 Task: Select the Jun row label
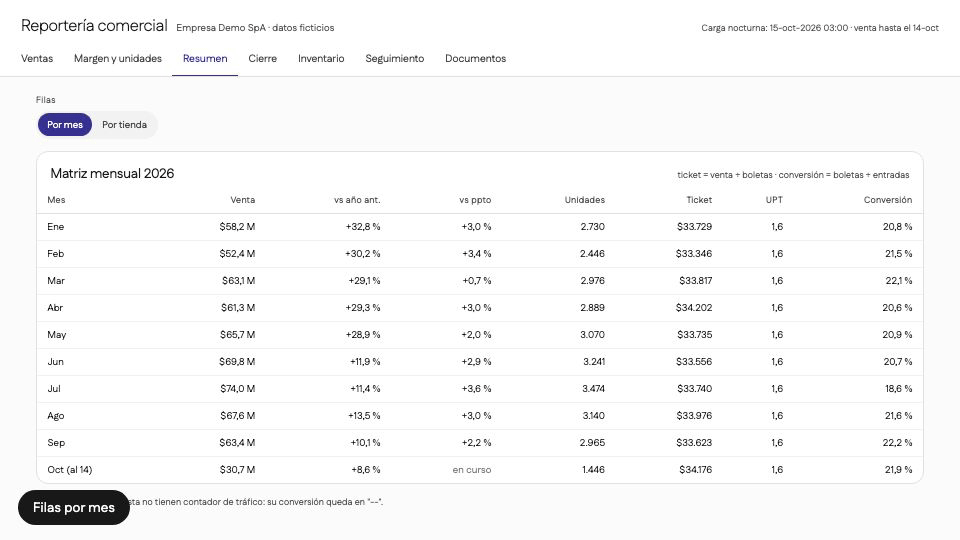click(x=55, y=361)
